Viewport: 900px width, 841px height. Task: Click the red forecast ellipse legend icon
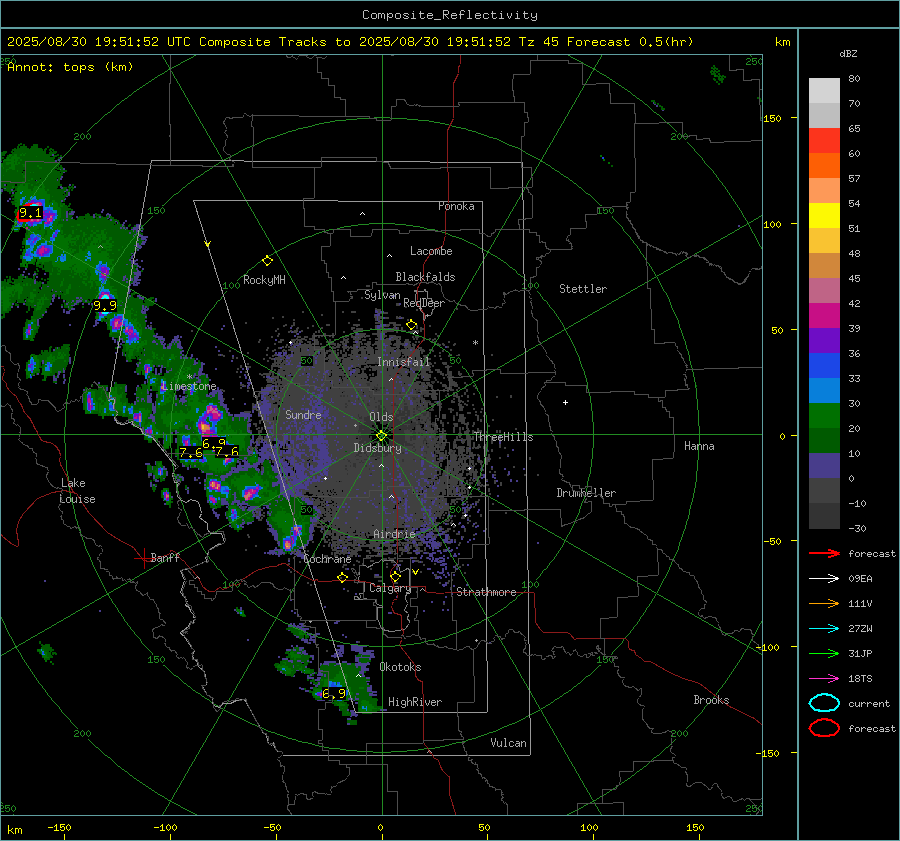coord(824,728)
